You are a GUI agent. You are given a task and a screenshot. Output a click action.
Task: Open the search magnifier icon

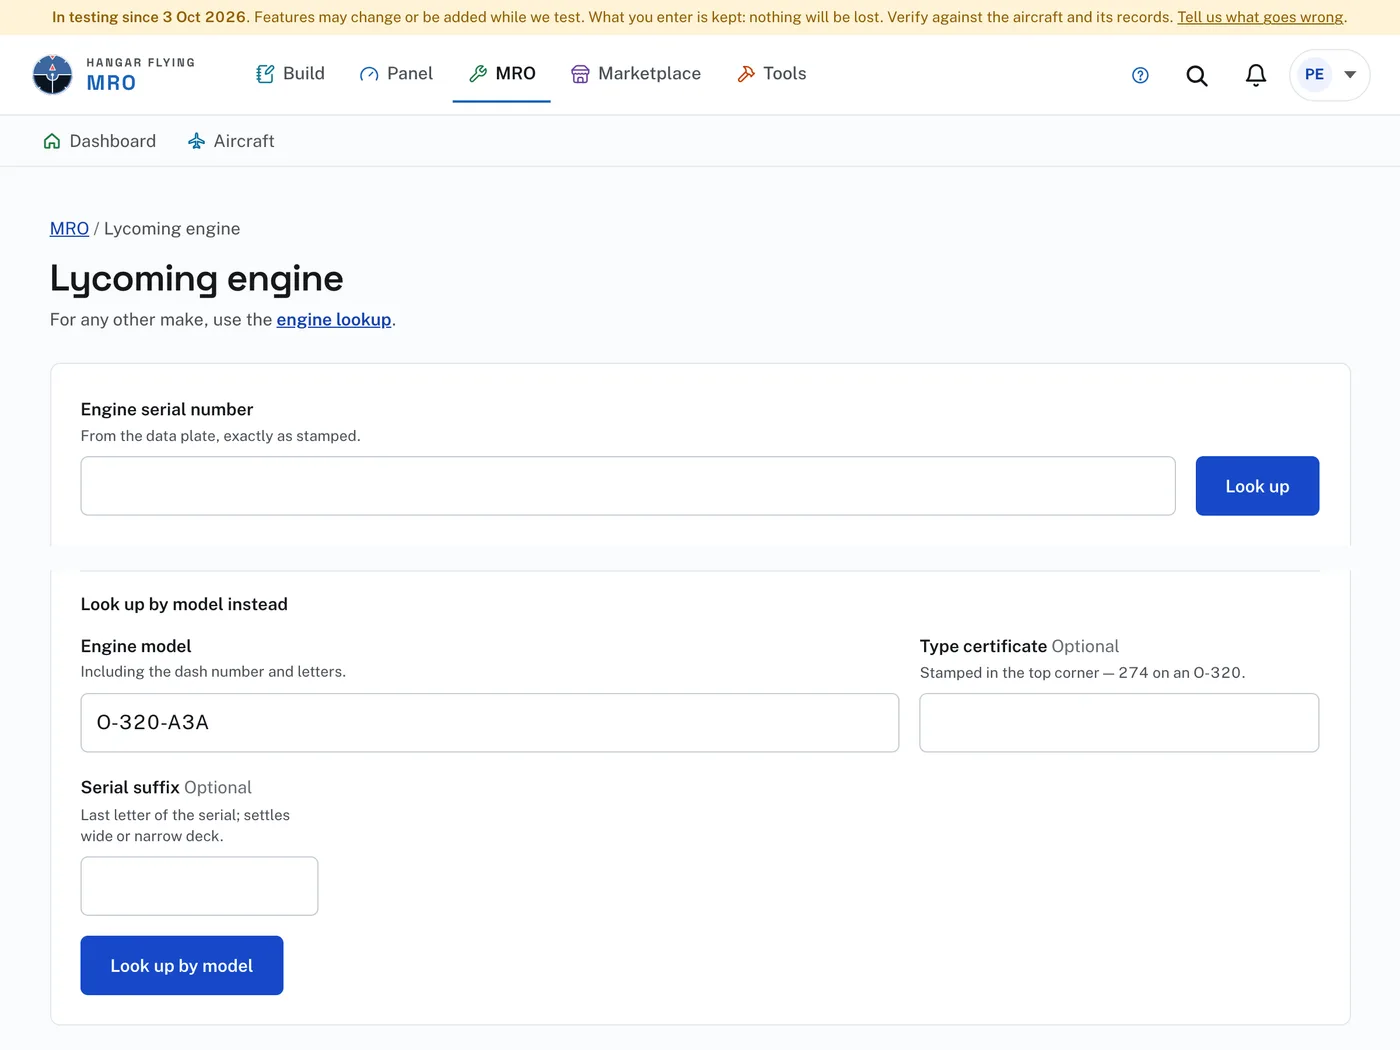(x=1197, y=75)
